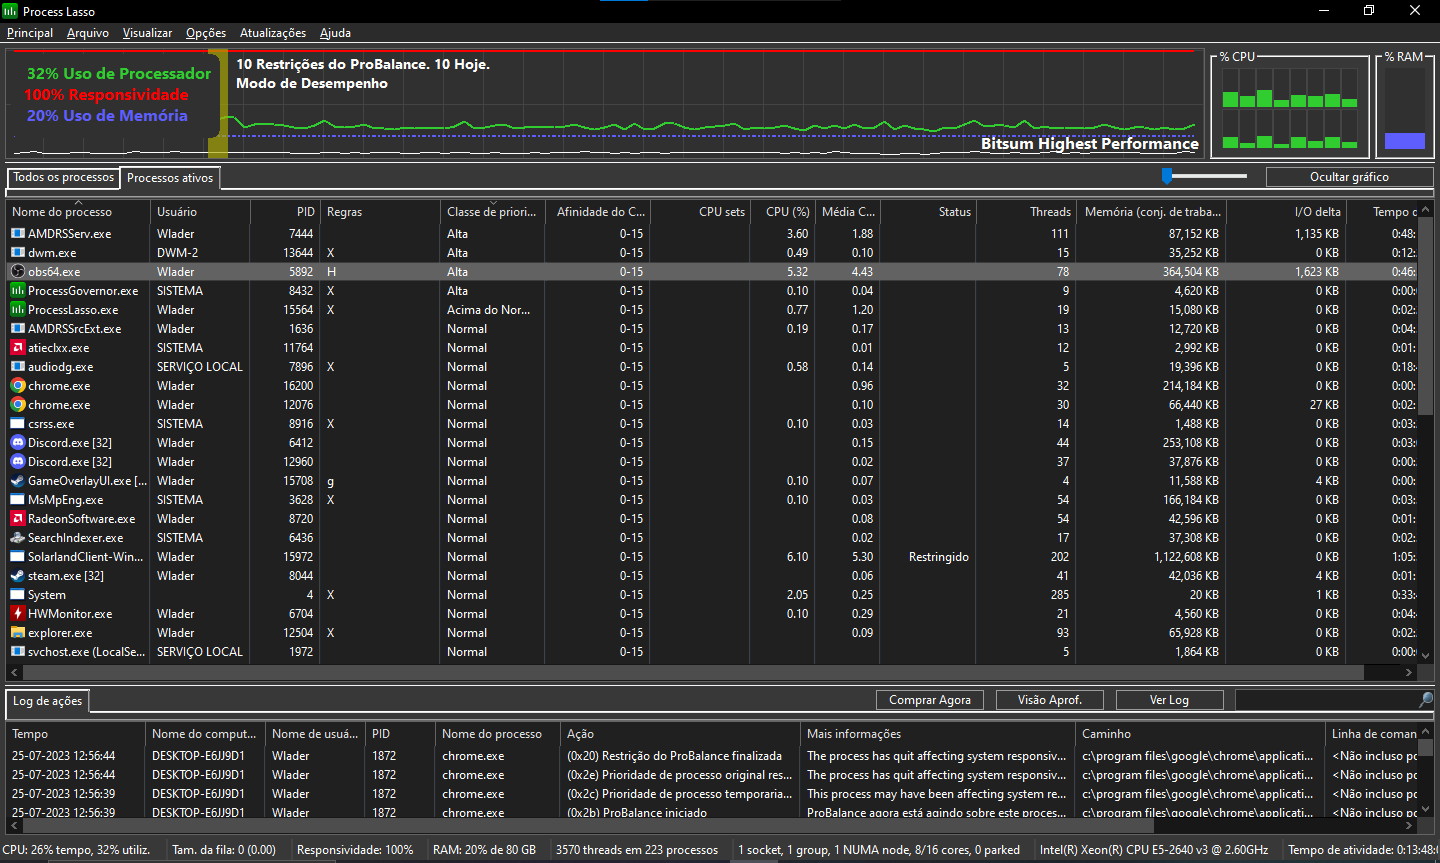The image size is (1440, 863).
Task: Click Discord icon for PID 12960
Action: [x=18, y=462]
